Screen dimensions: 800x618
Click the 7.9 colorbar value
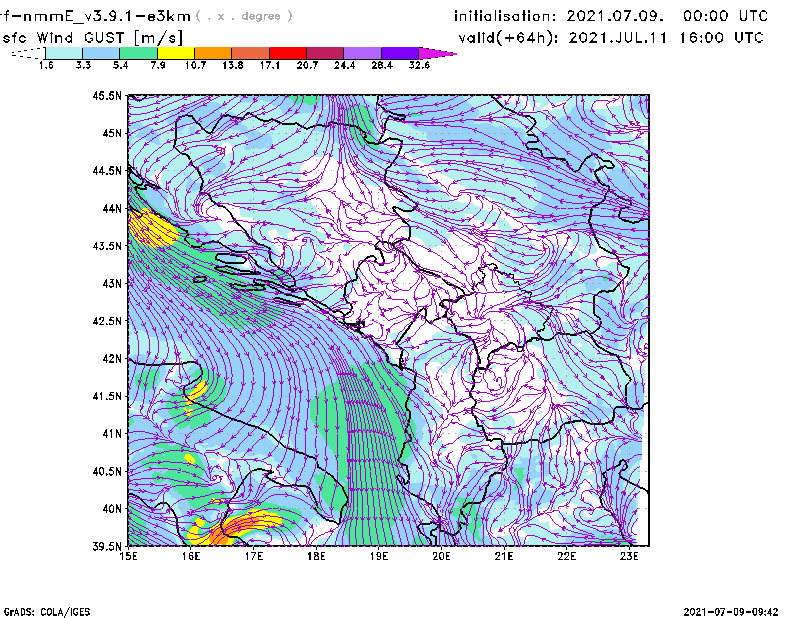(x=158, y=65)
